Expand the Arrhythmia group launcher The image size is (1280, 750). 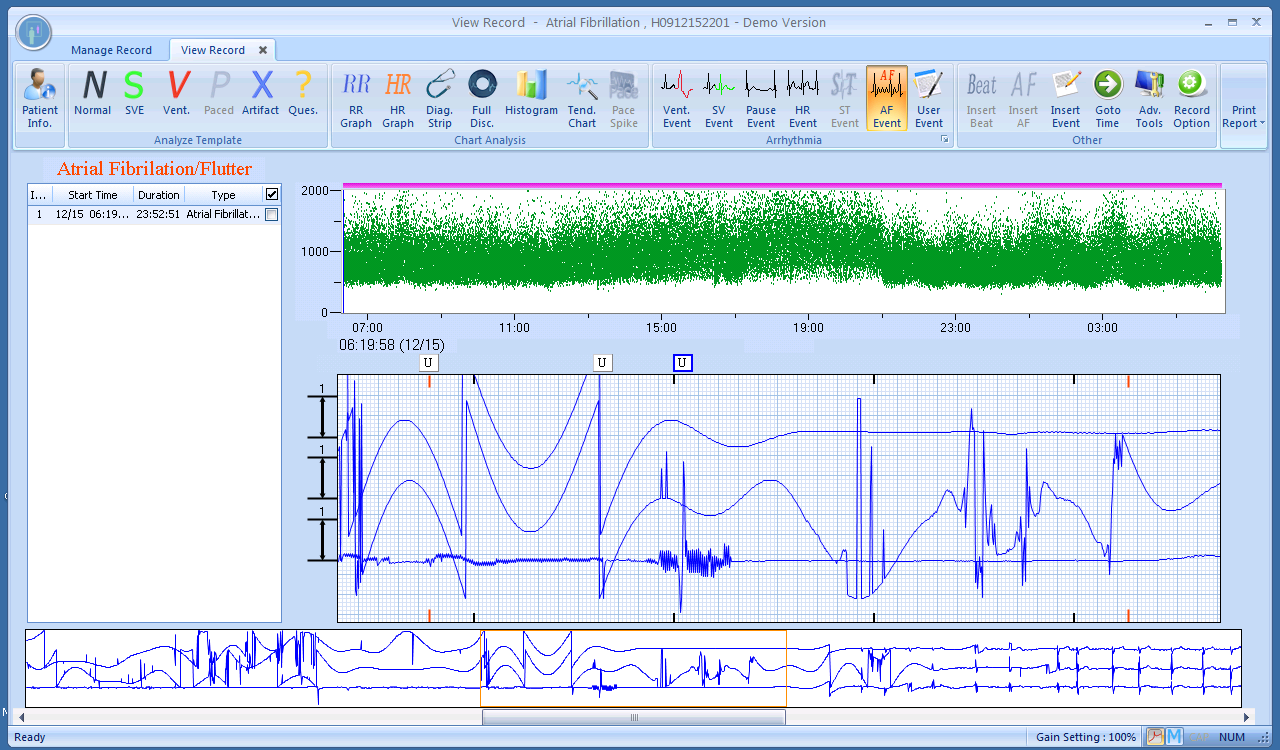tap(943, 141)
